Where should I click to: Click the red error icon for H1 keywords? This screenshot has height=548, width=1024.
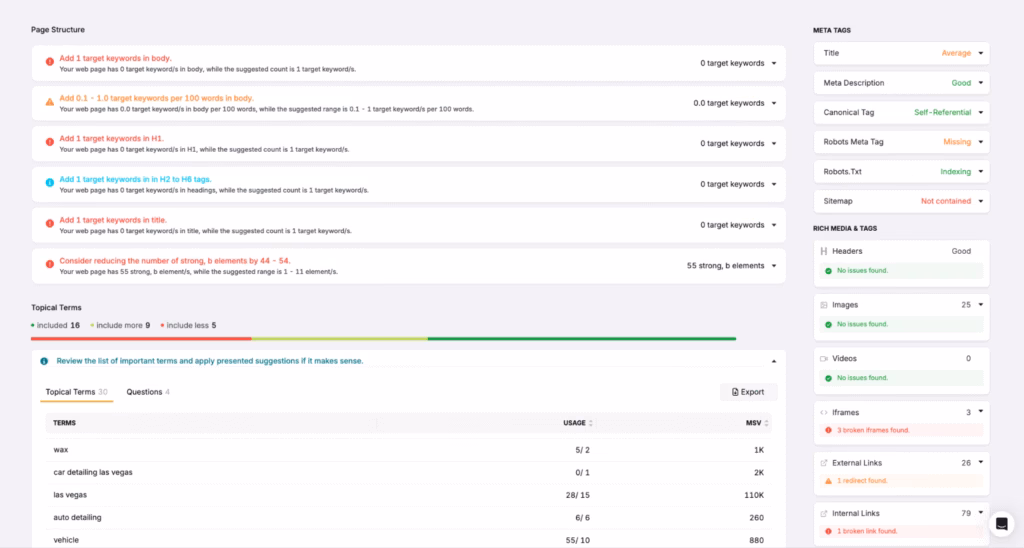[x=50, y=143]
